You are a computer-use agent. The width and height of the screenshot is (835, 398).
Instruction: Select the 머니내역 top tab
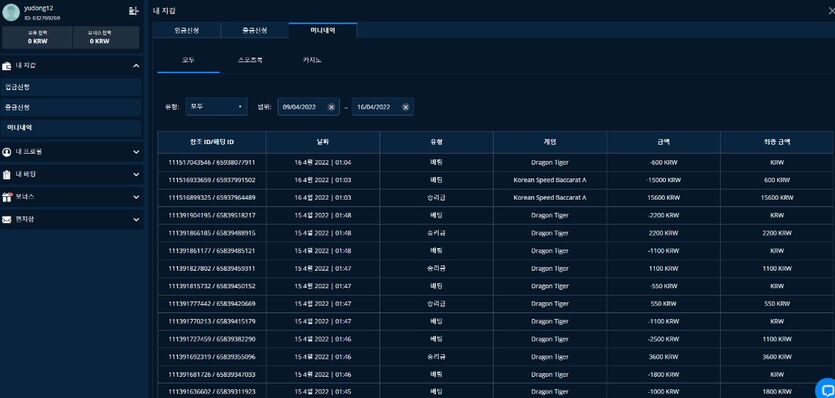pyautogui.click(x=323, y=30)
